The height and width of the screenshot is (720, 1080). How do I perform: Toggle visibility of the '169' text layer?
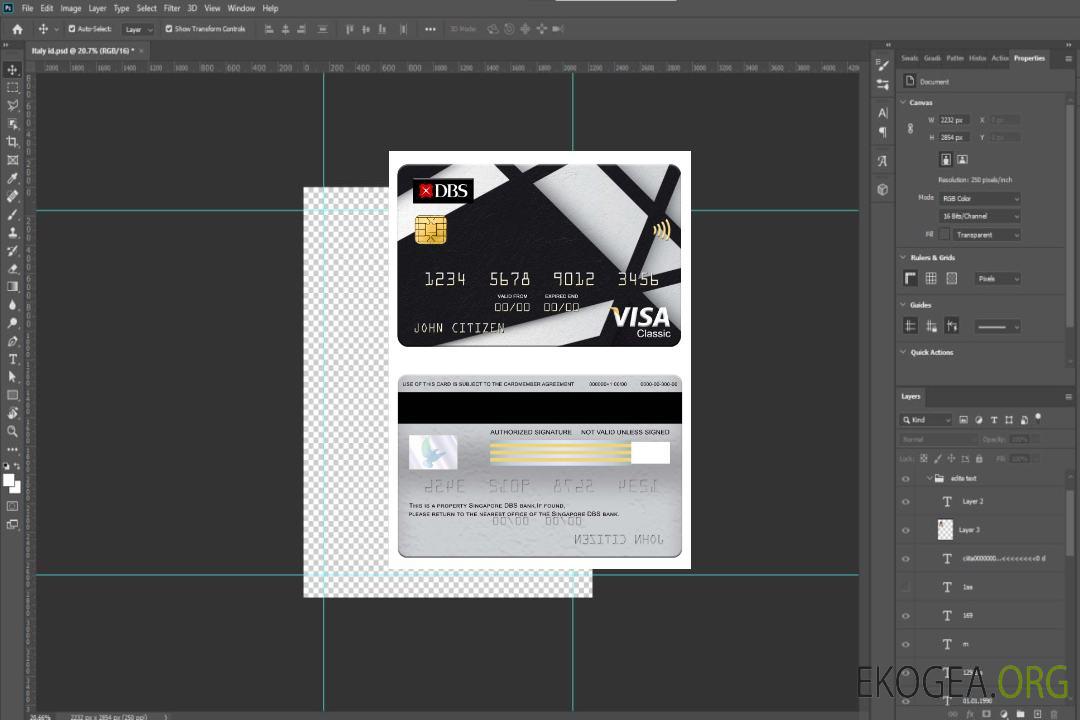tap(906, 616)
